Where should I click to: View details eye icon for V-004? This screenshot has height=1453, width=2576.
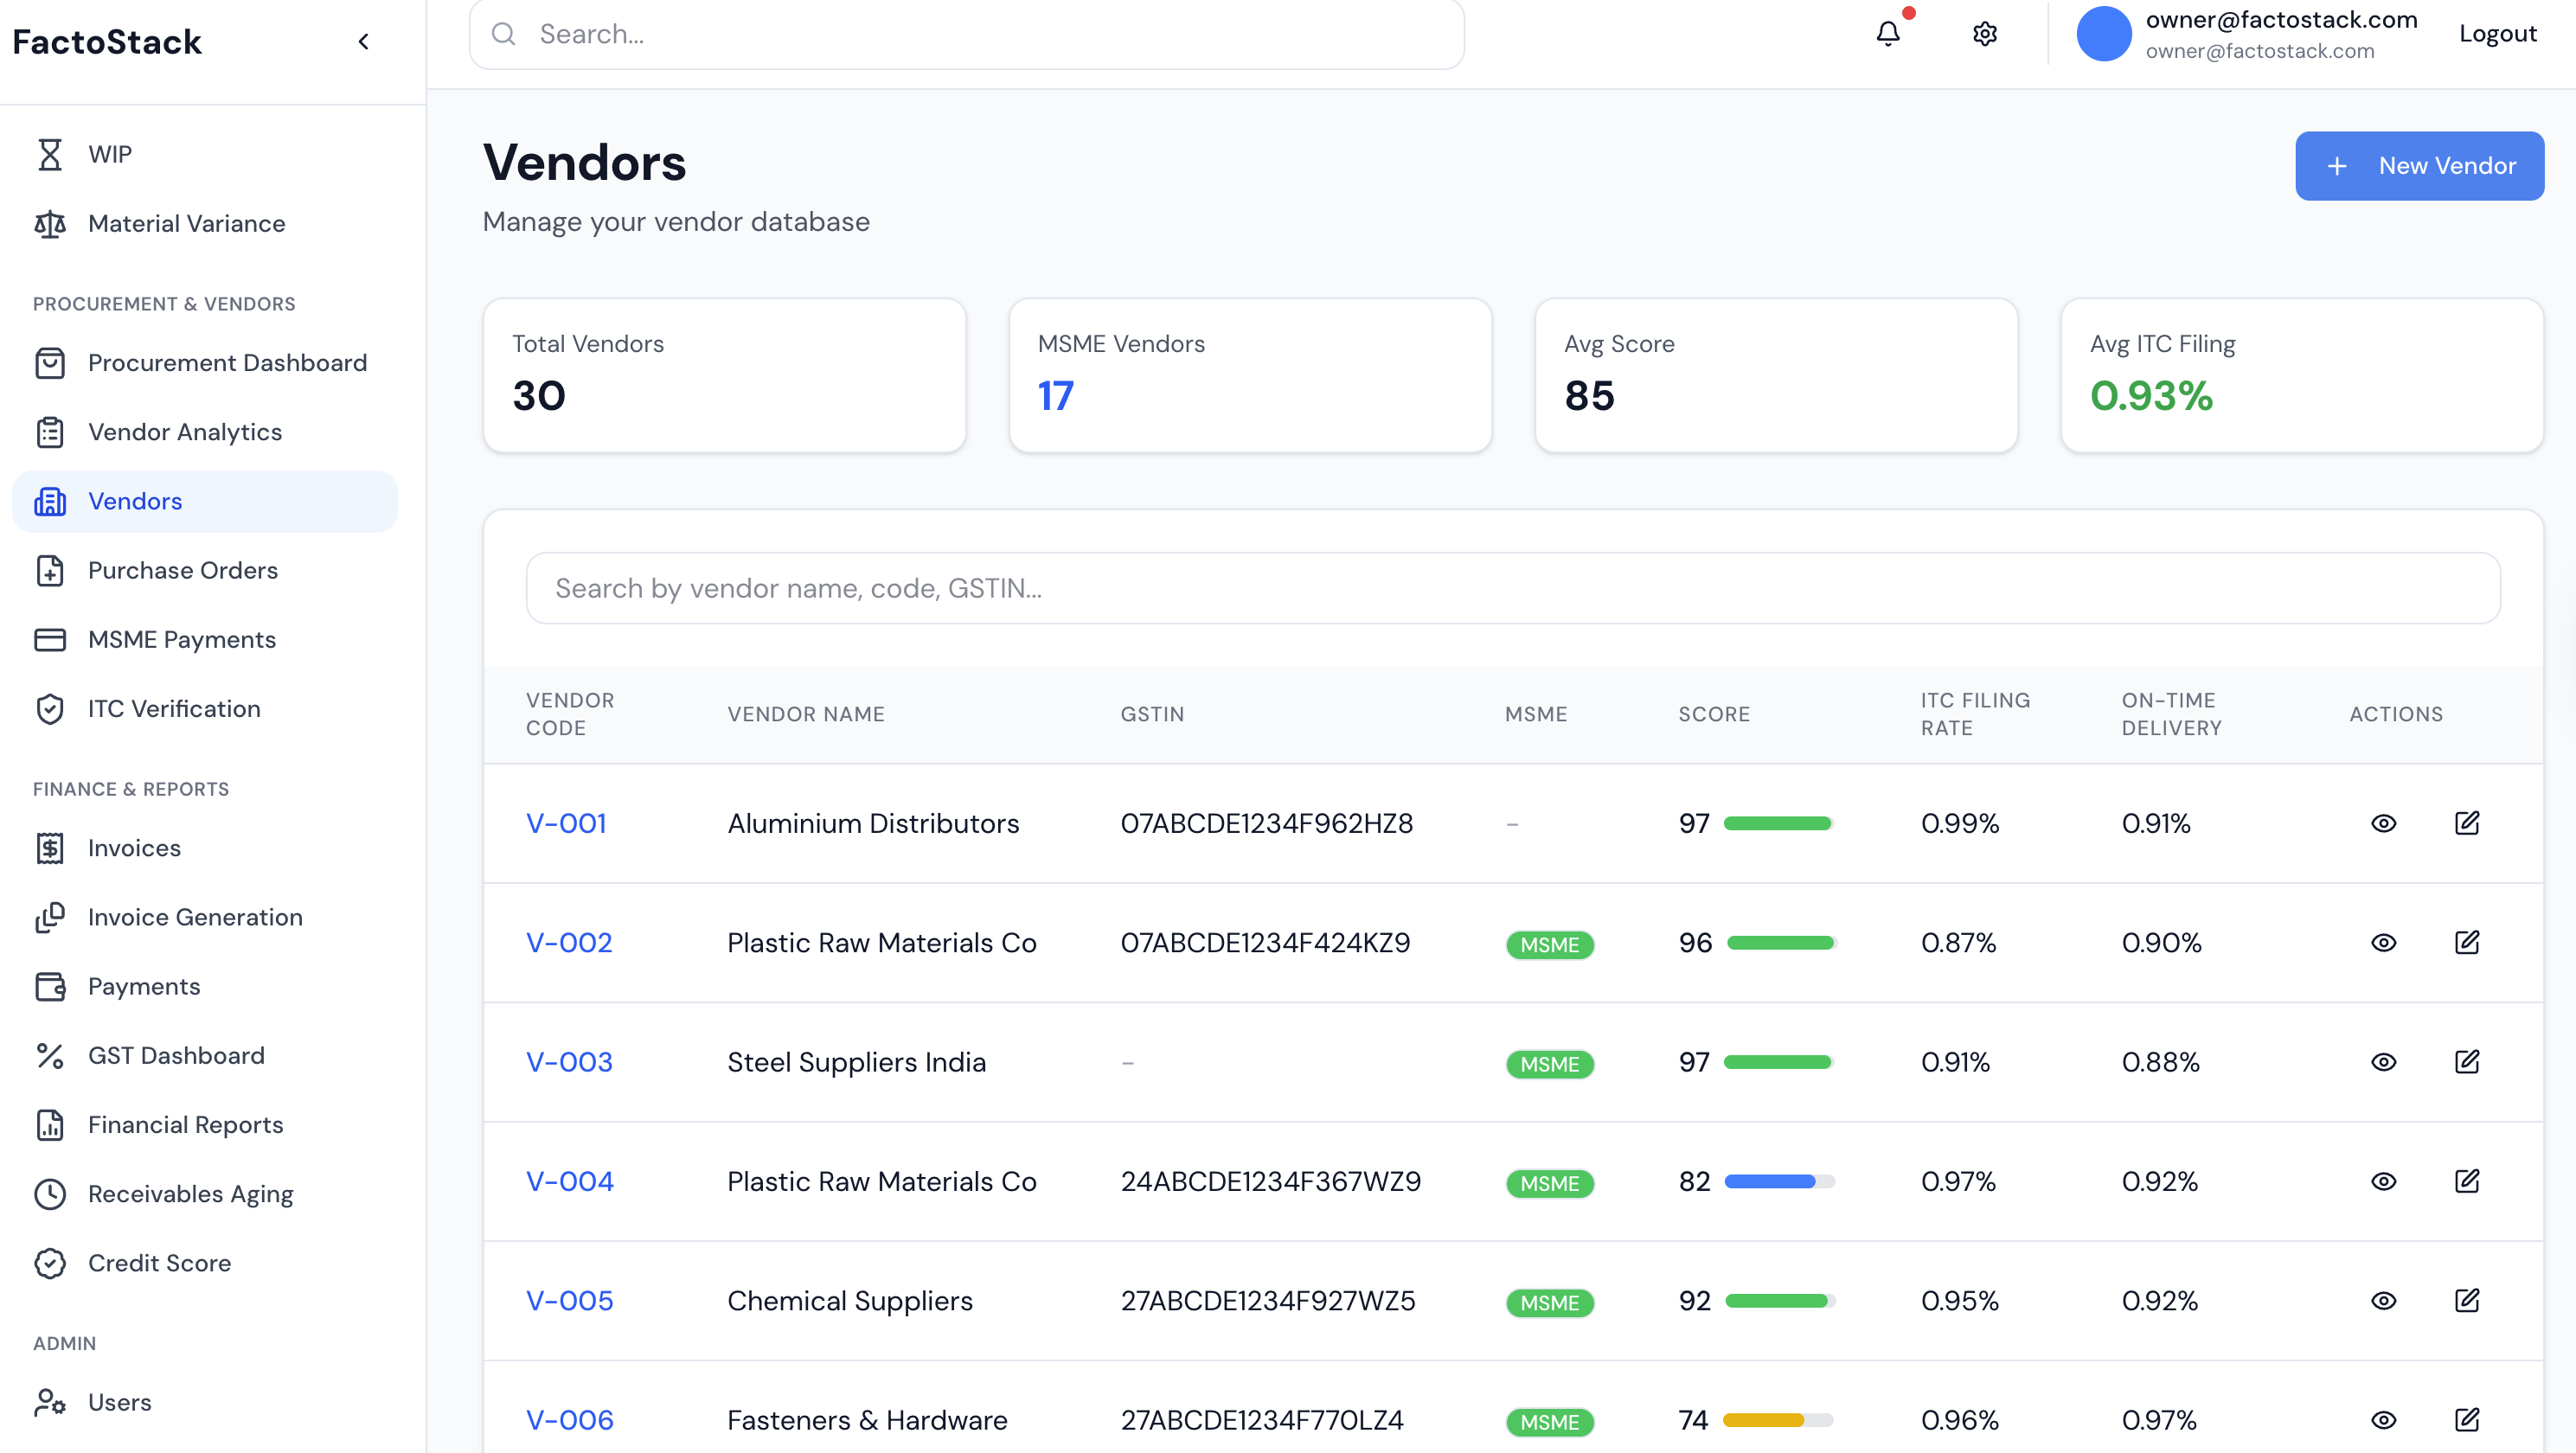point(2383,1180)
